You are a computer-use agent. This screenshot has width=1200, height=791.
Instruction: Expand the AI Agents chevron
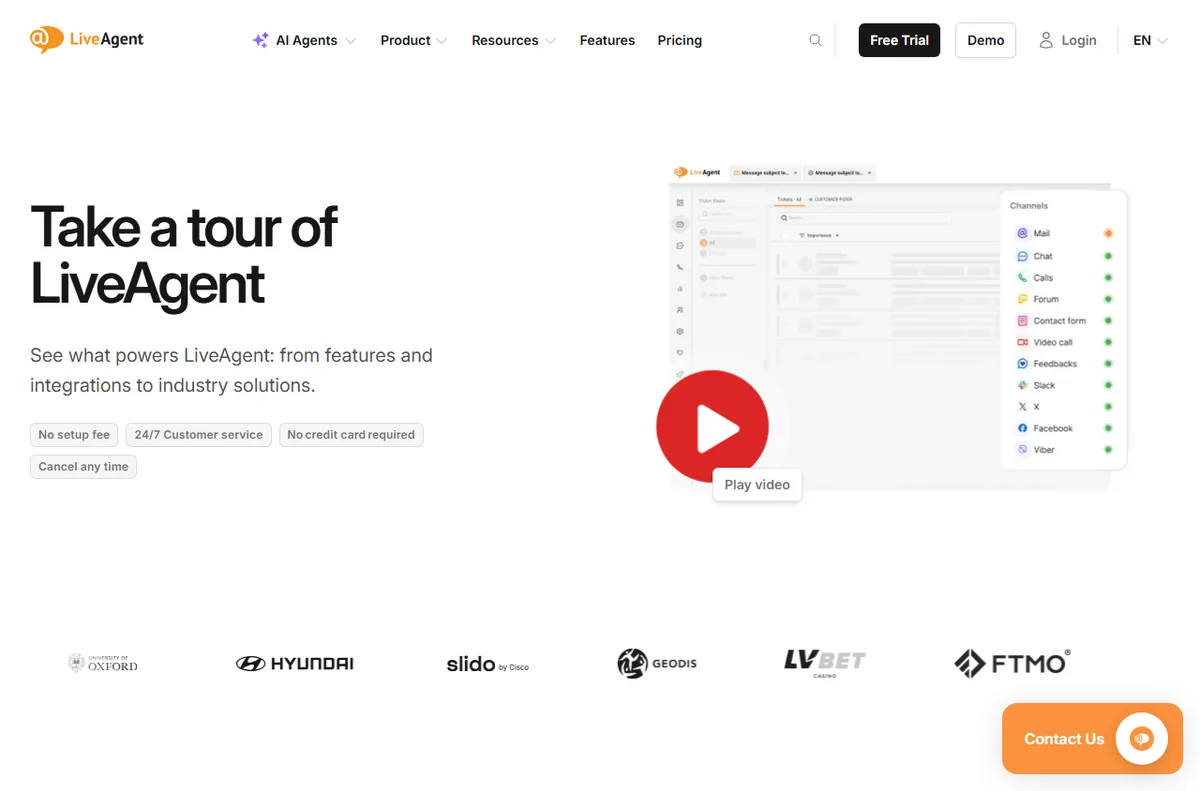pos(350,41)
